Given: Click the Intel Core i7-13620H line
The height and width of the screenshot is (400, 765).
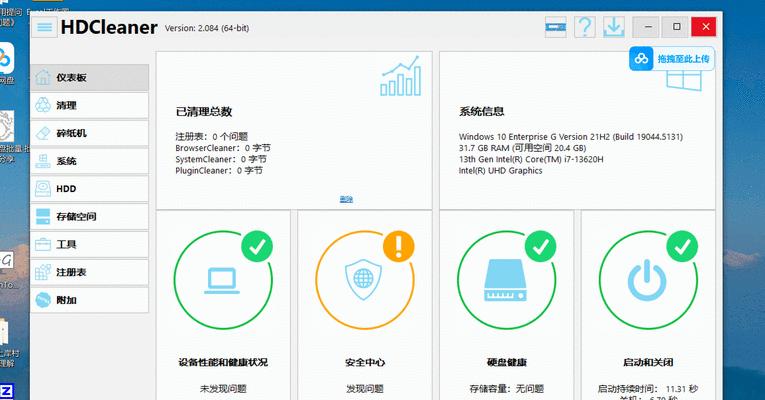Looking at the screenshot, I should [x=531, y=160].
